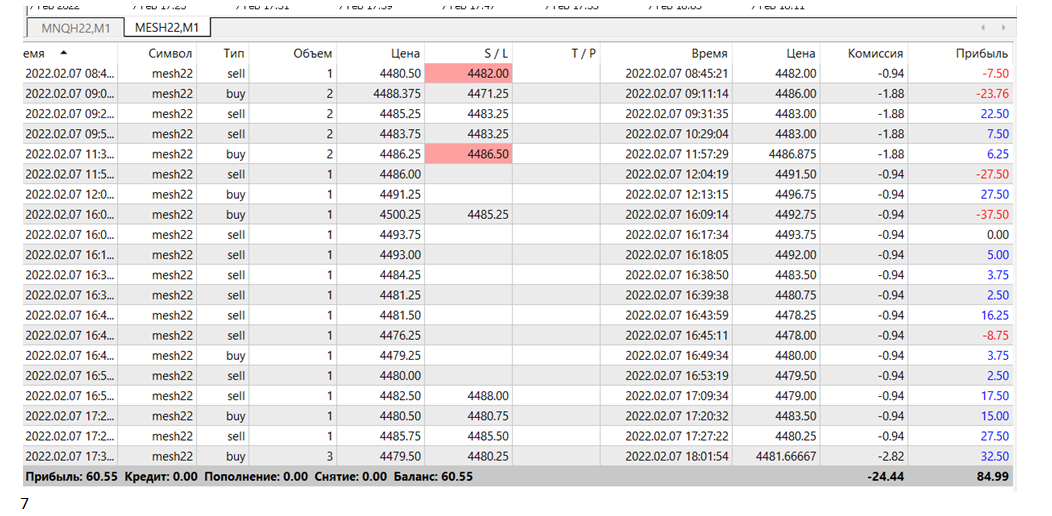This screenshot has height=516, width=1052.
Task: Sort by the Тип column header
Action: click(x=234, y=53)
